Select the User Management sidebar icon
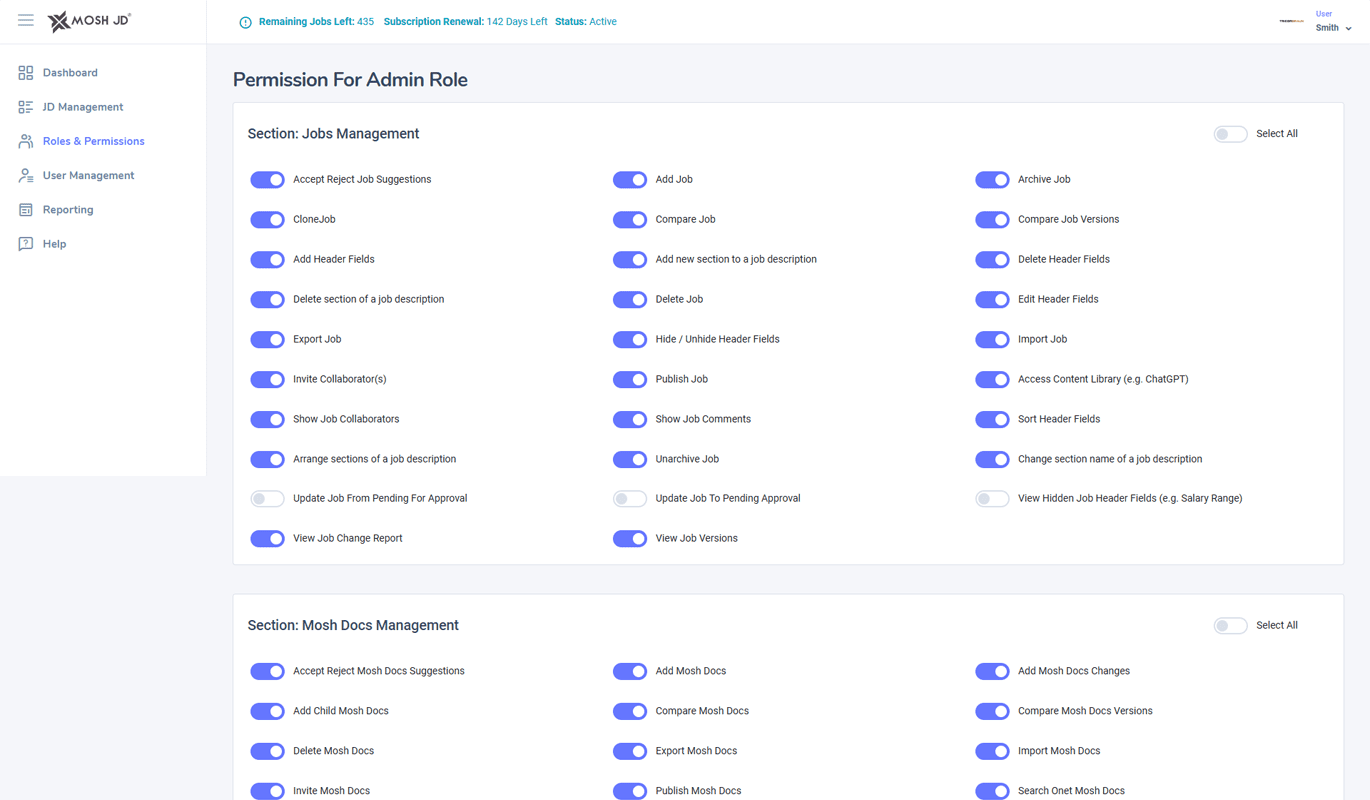The width and height of the screenshot is (1370, 800). (x=25, y=175)
